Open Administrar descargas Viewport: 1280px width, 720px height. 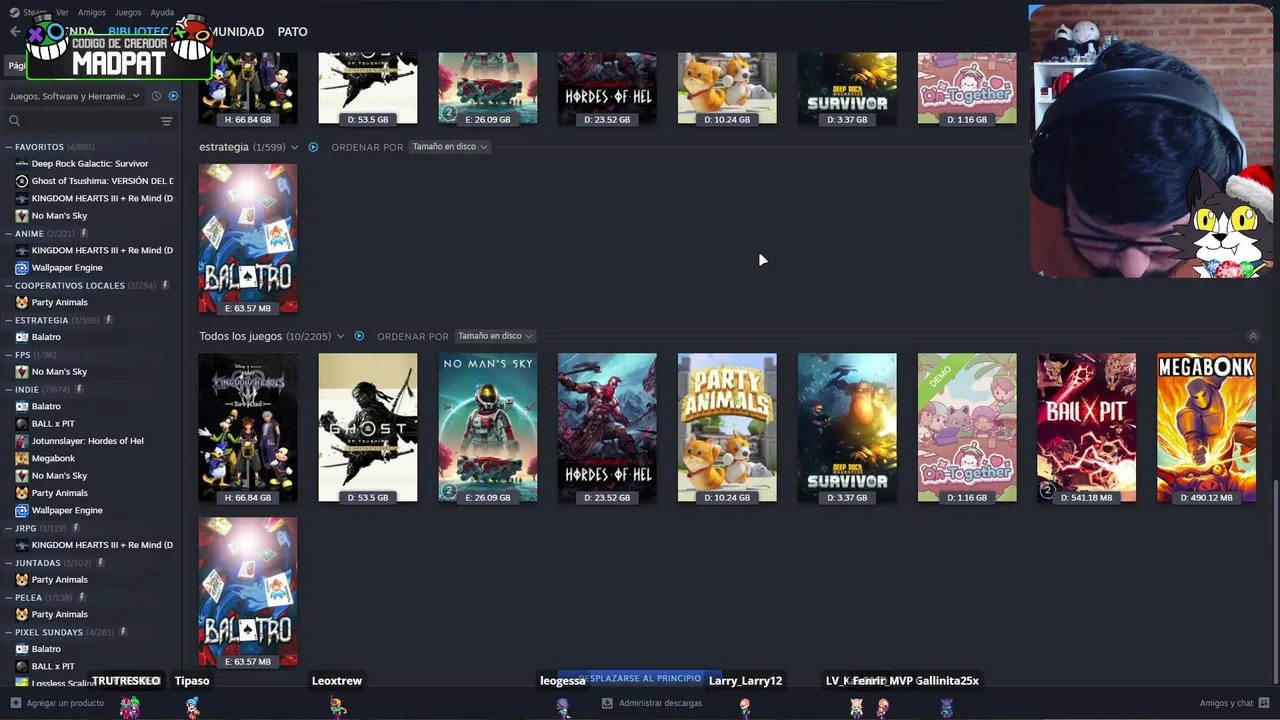660,703
